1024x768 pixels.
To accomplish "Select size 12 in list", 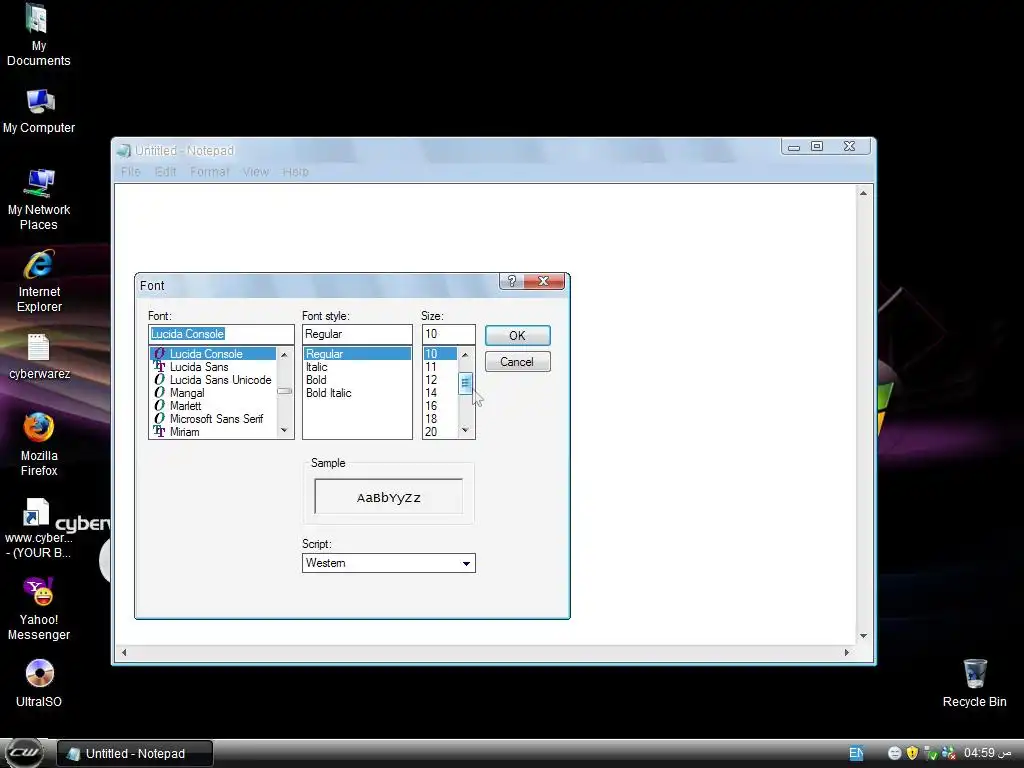I will [x=440, y=379].
